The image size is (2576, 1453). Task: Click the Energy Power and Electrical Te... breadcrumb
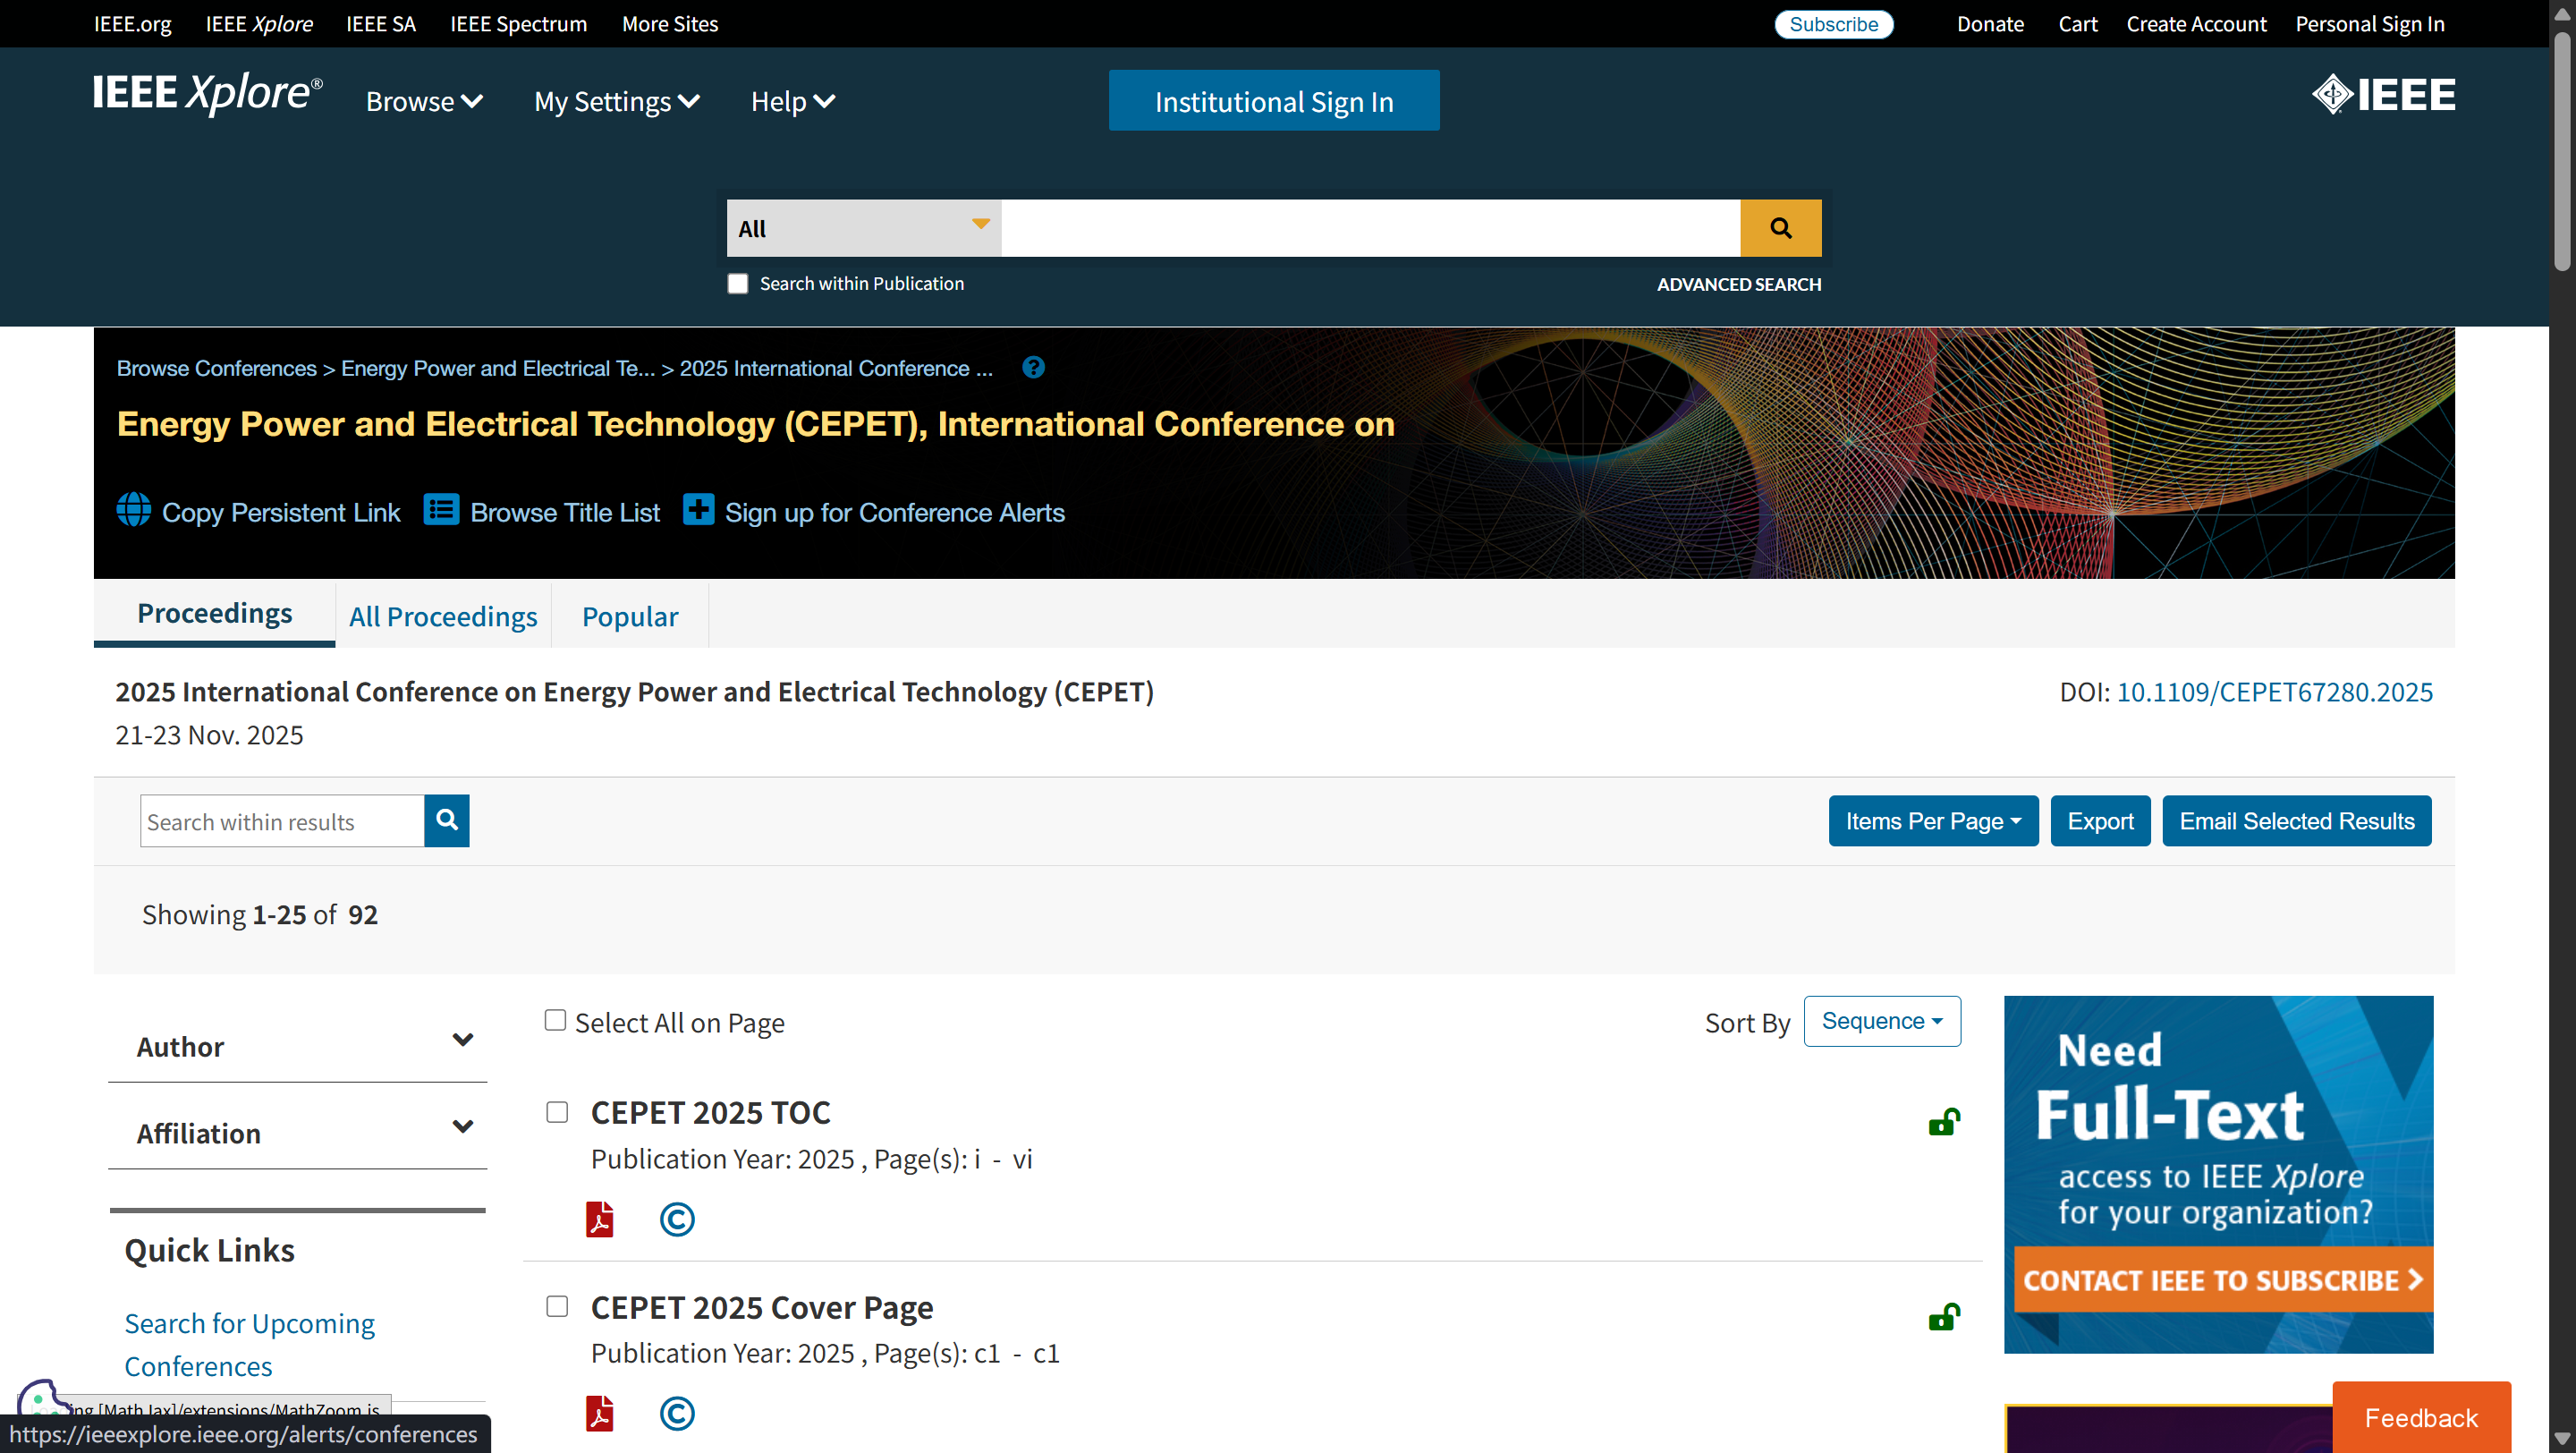498,368
